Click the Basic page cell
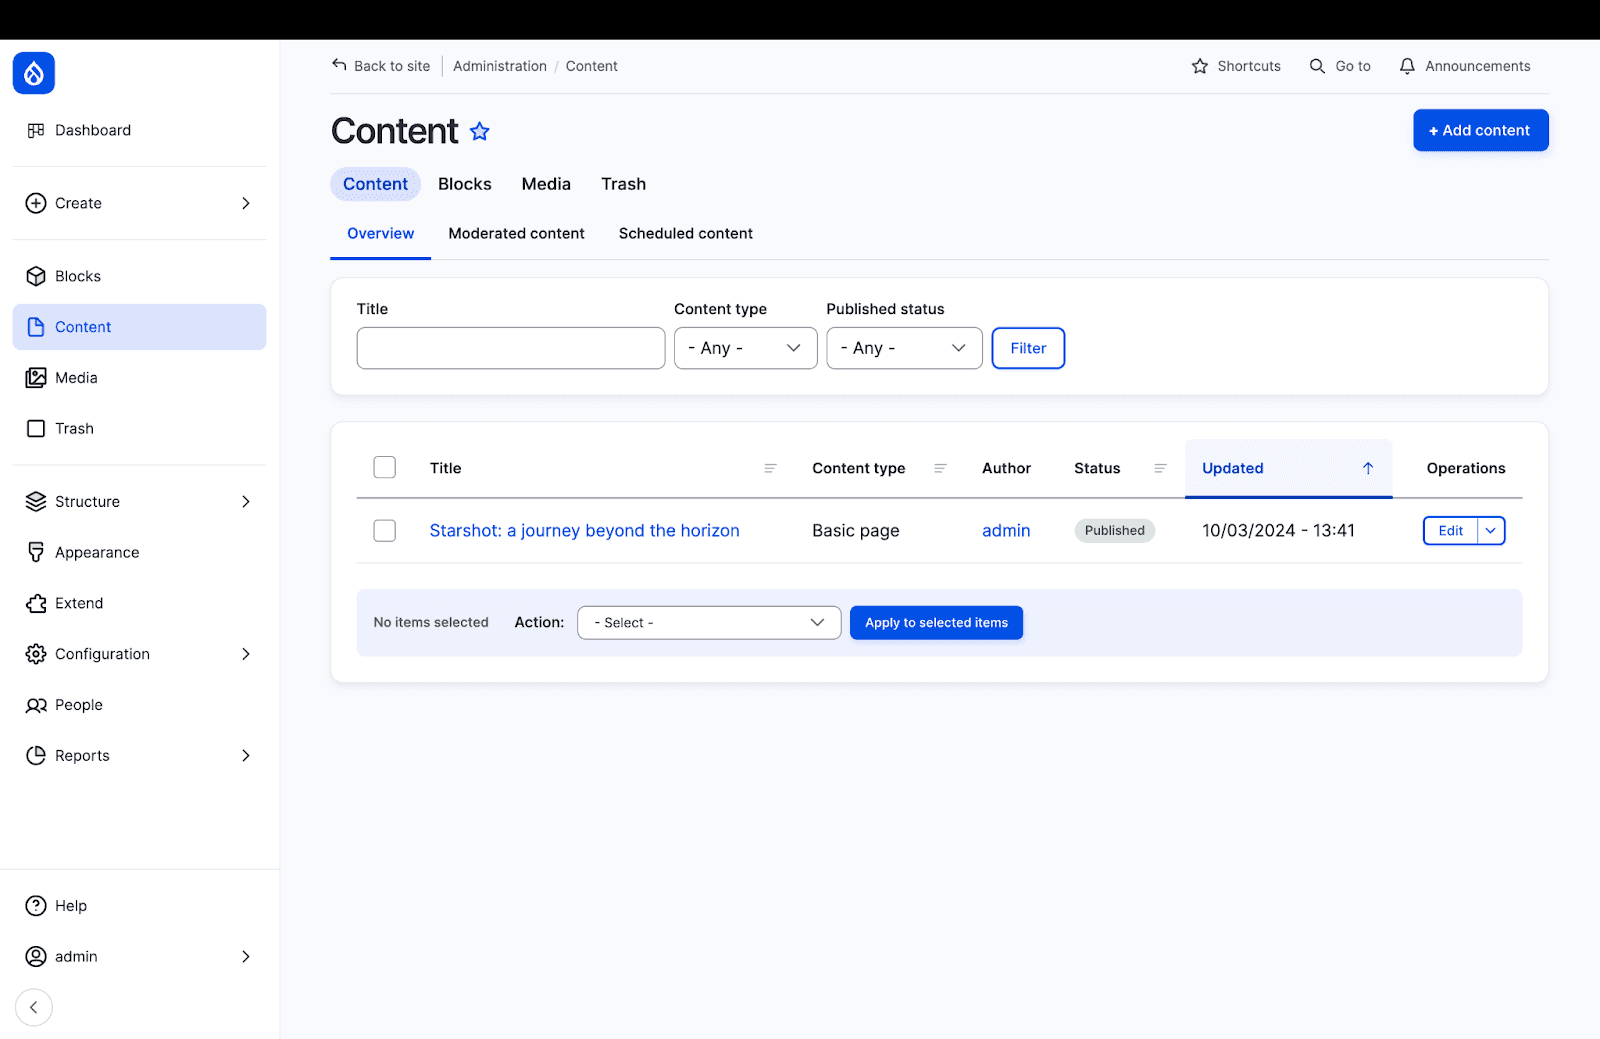The width and height of the screenshot is (1600, 1039). (856, 531)
